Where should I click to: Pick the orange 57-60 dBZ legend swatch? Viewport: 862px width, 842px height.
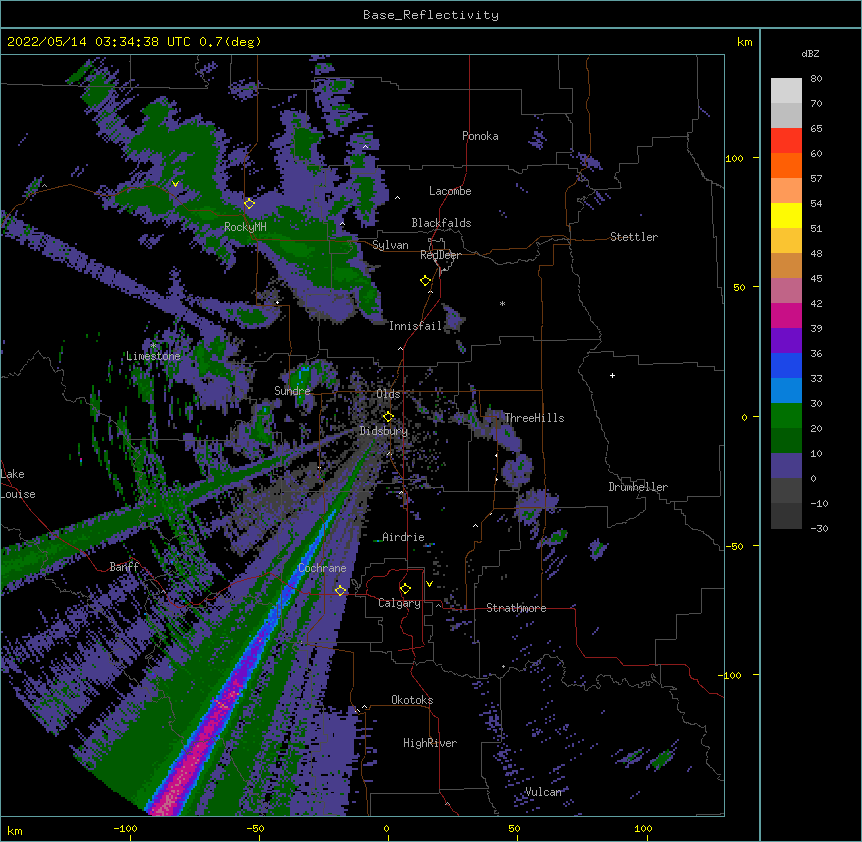click(786, 165)
